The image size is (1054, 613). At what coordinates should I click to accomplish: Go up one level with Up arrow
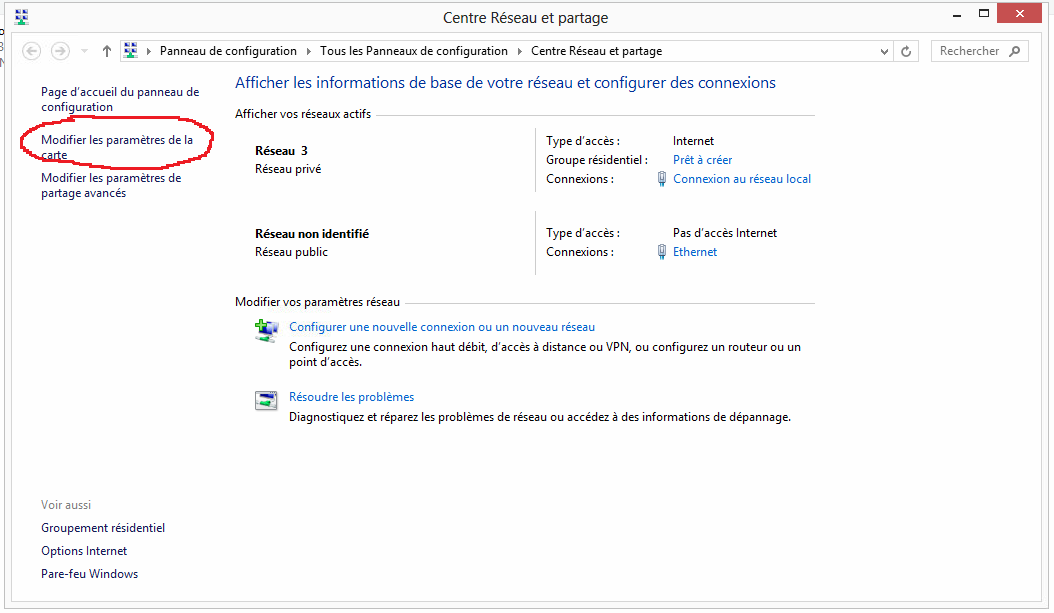point(107,51)
